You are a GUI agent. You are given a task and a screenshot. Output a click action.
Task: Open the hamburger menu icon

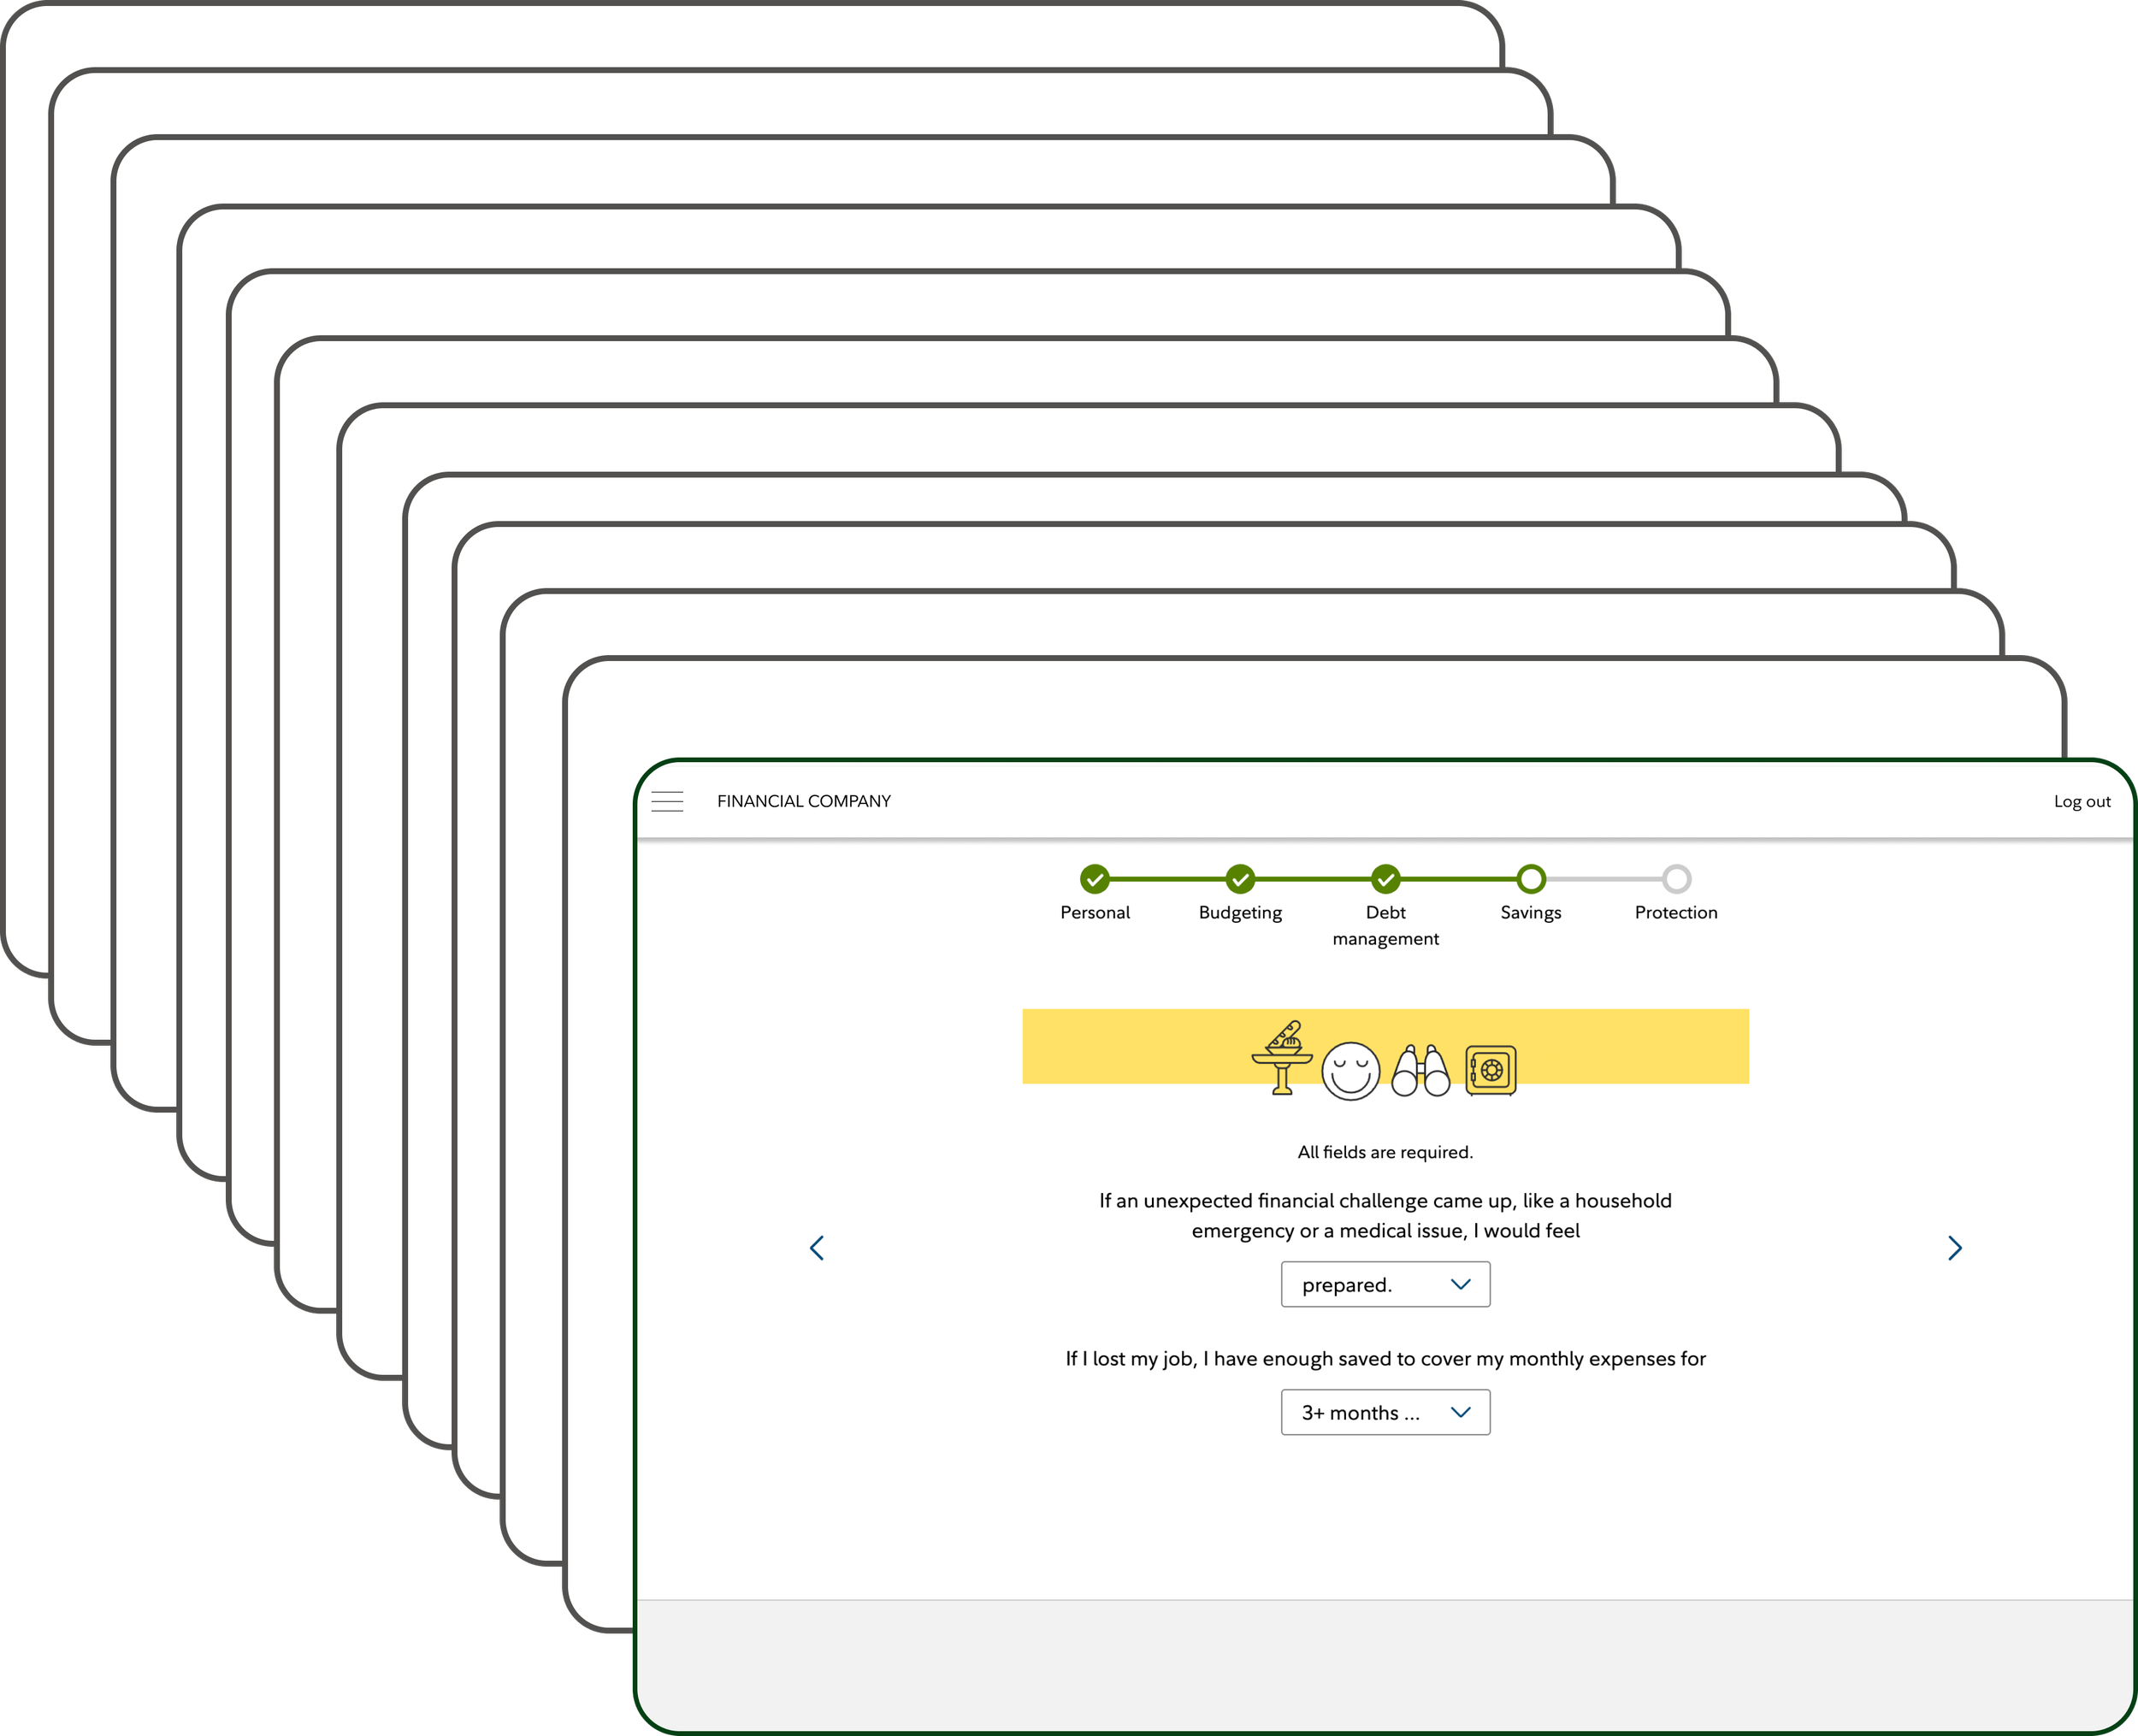(667, 801)
